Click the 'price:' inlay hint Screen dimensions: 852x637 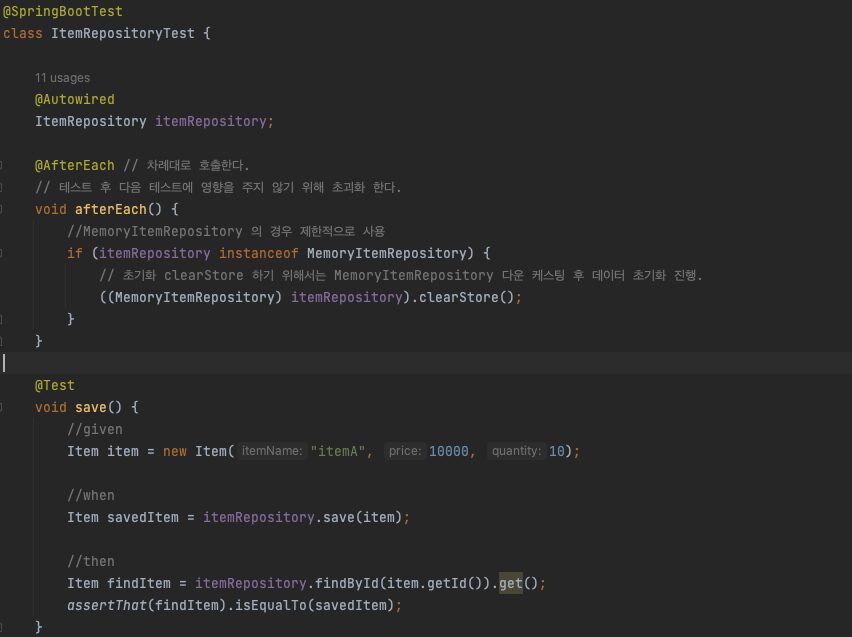pos(405,451)
